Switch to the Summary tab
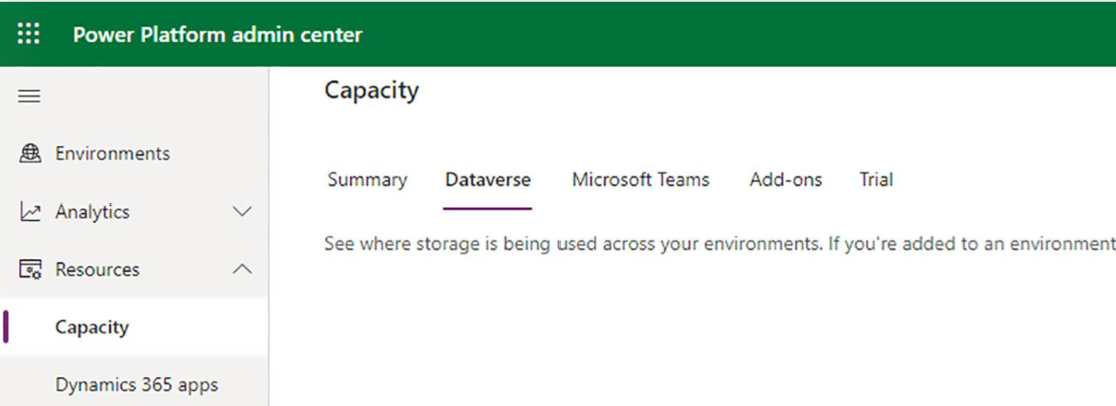1116x406 pixels. (367, 179)
